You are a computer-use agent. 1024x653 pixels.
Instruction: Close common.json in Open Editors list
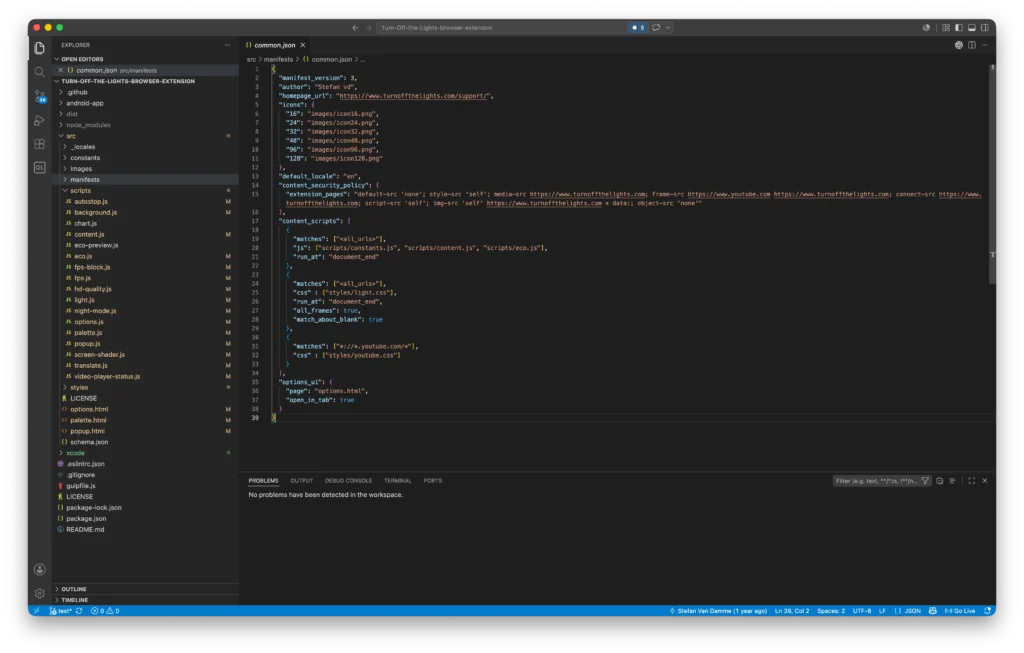pos(61,70)
